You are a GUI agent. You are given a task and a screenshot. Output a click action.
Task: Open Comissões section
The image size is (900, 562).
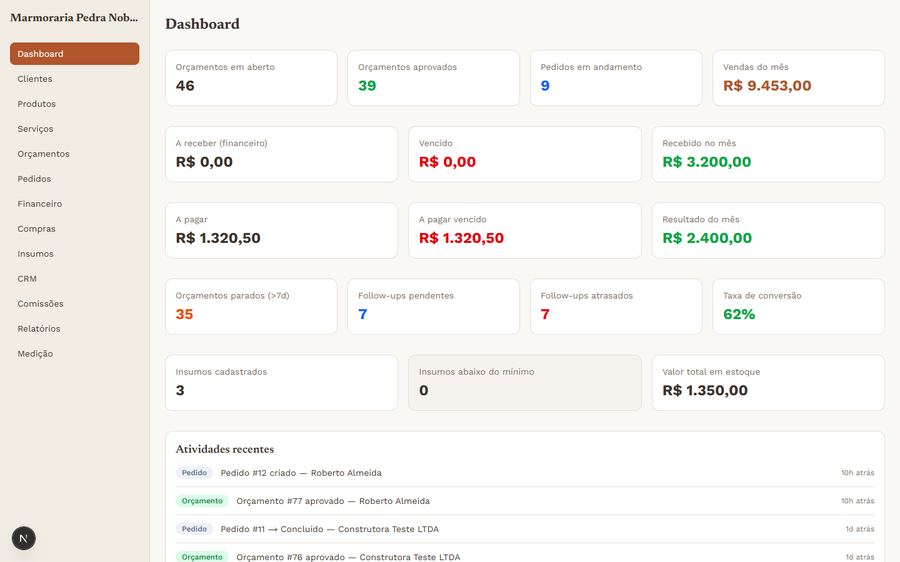click(75, 304)
